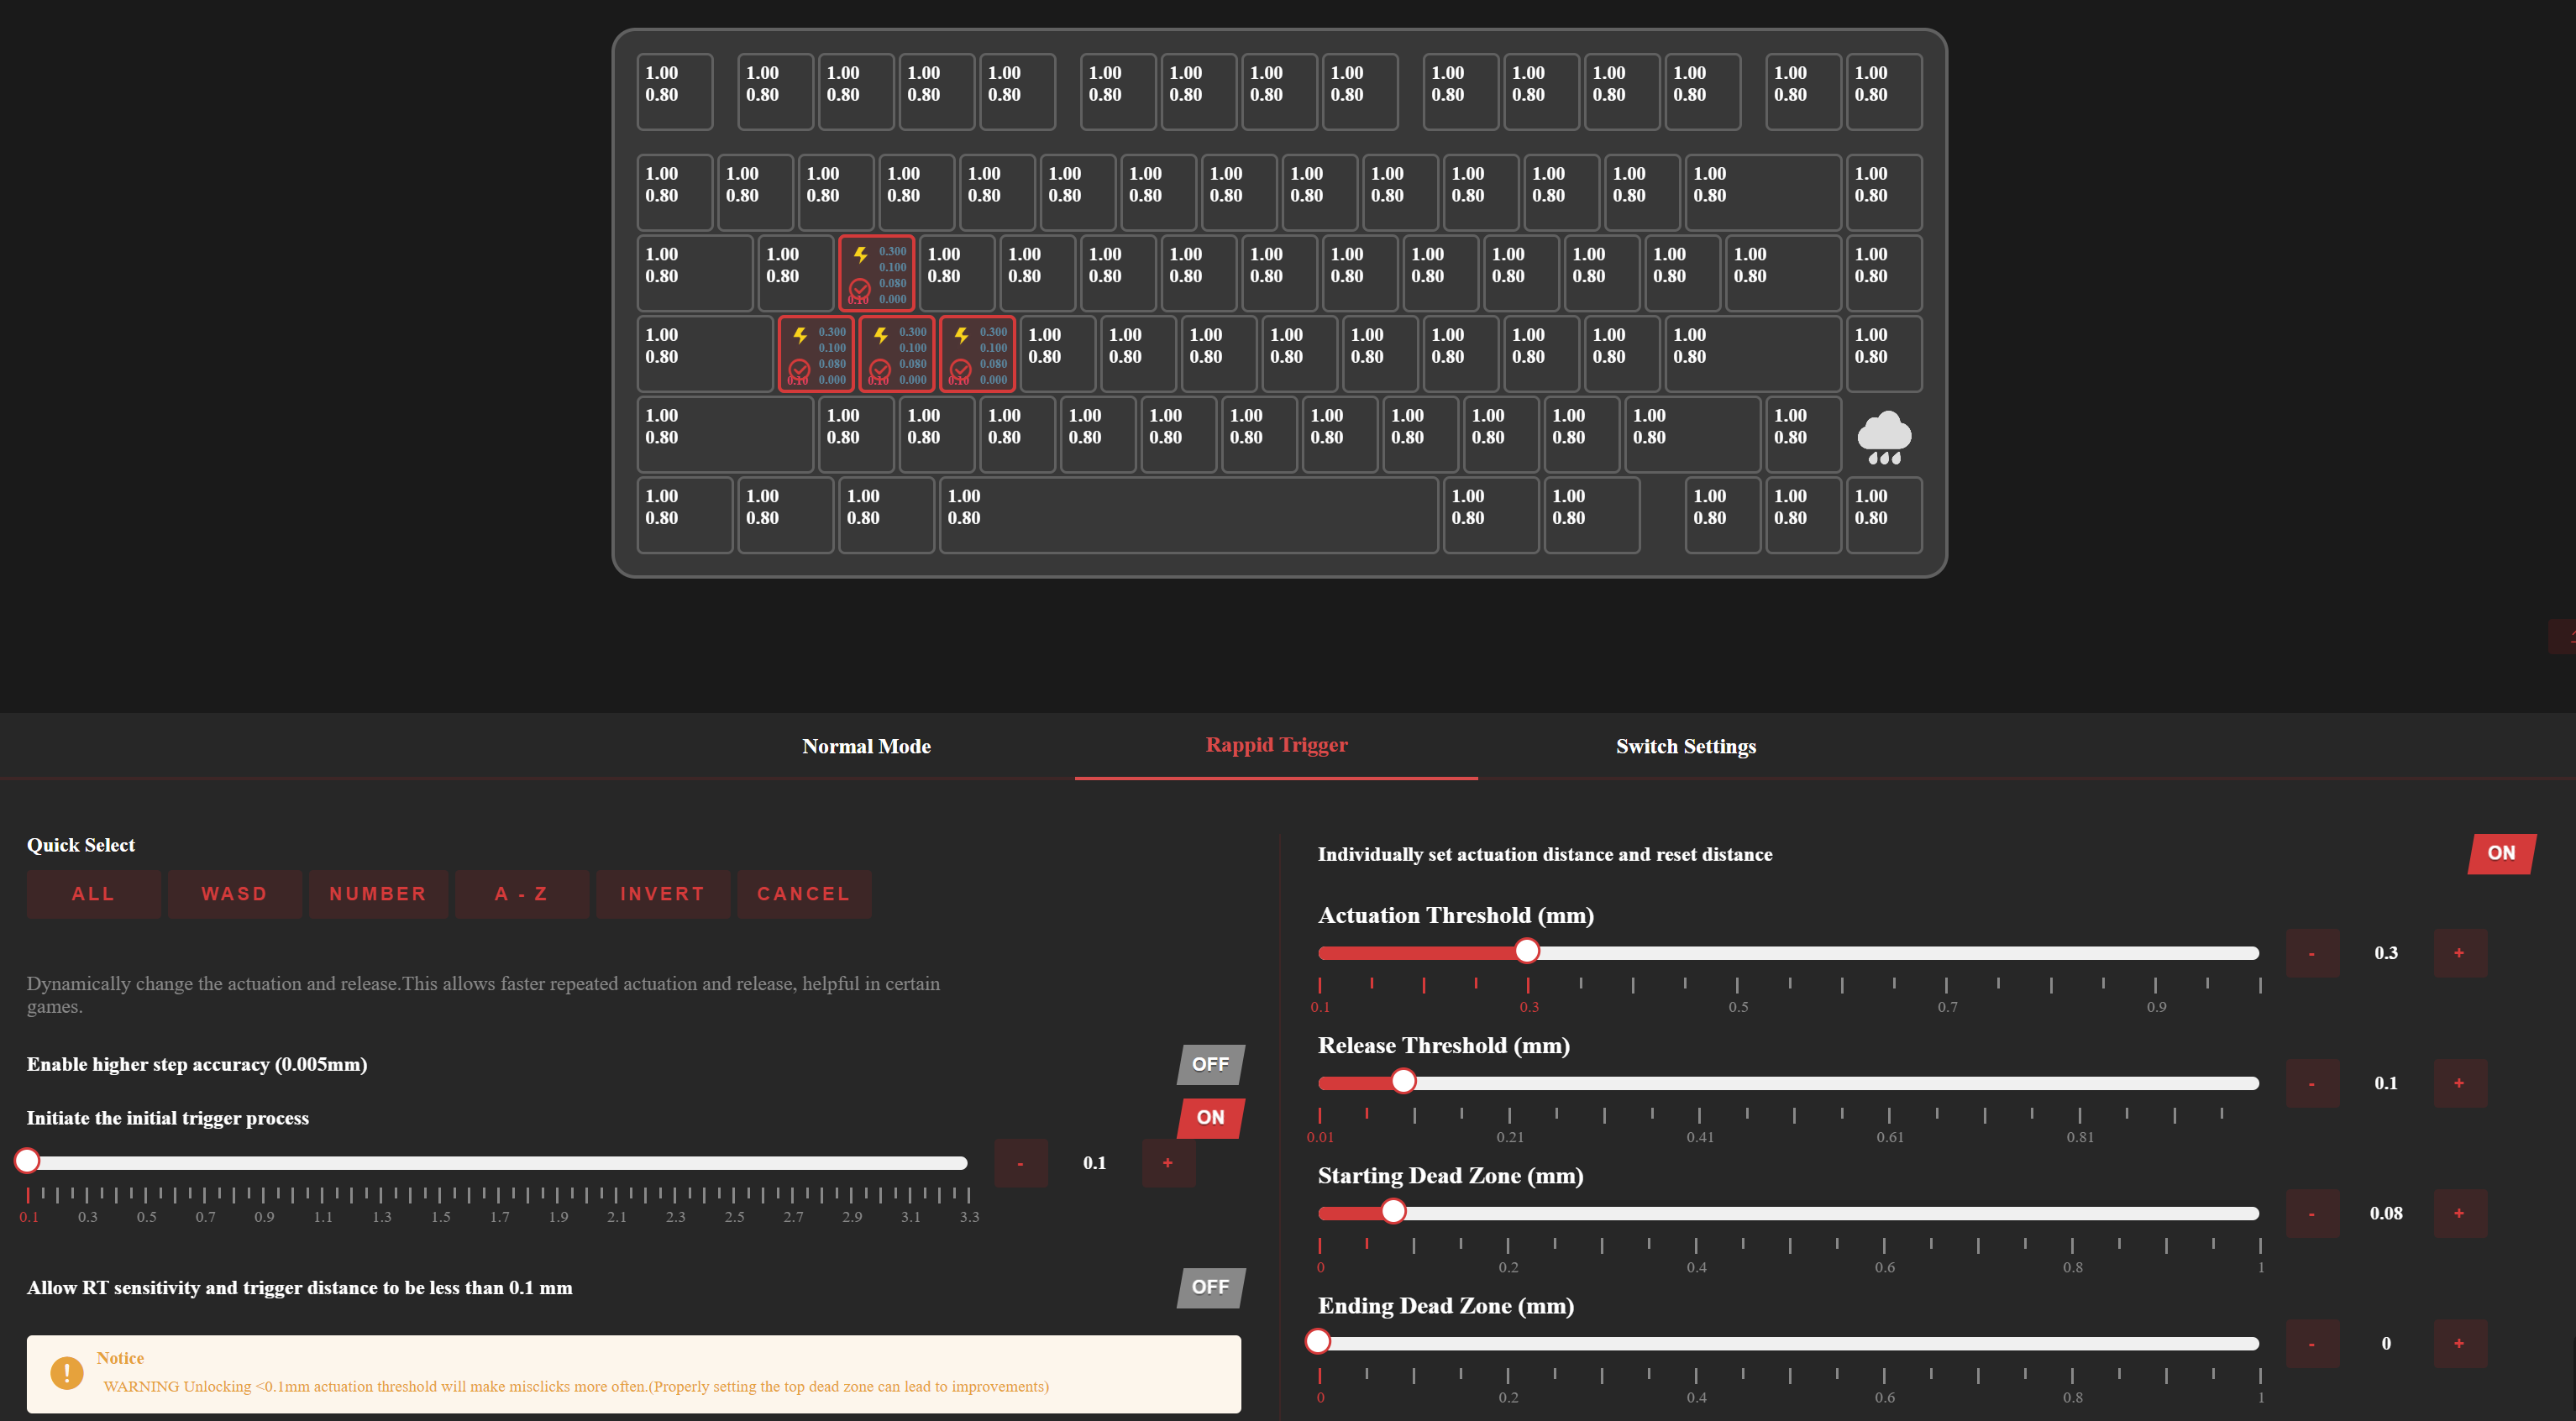This screenshot has height=1421, width=2576.
Task: Toggle Initiate the initial trigger process switch
Action: click(1210, 1117)
